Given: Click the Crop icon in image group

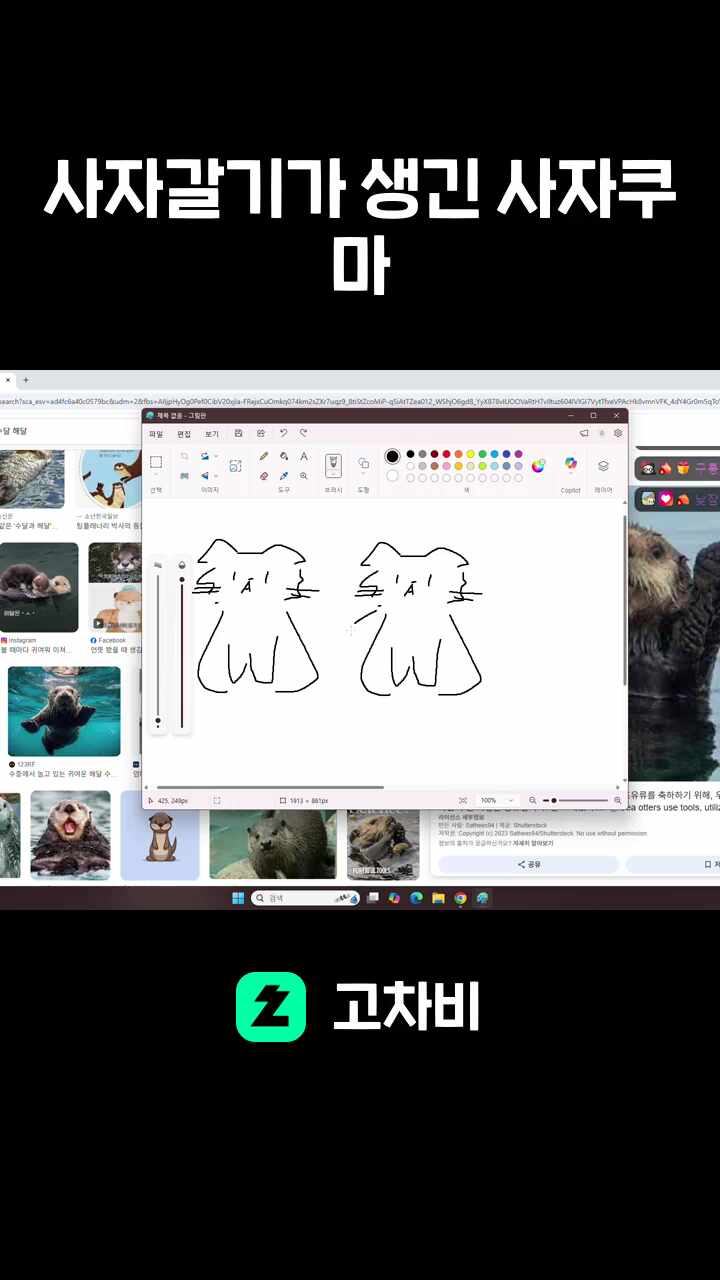Looking at the screenshot, I should (184, 456).
